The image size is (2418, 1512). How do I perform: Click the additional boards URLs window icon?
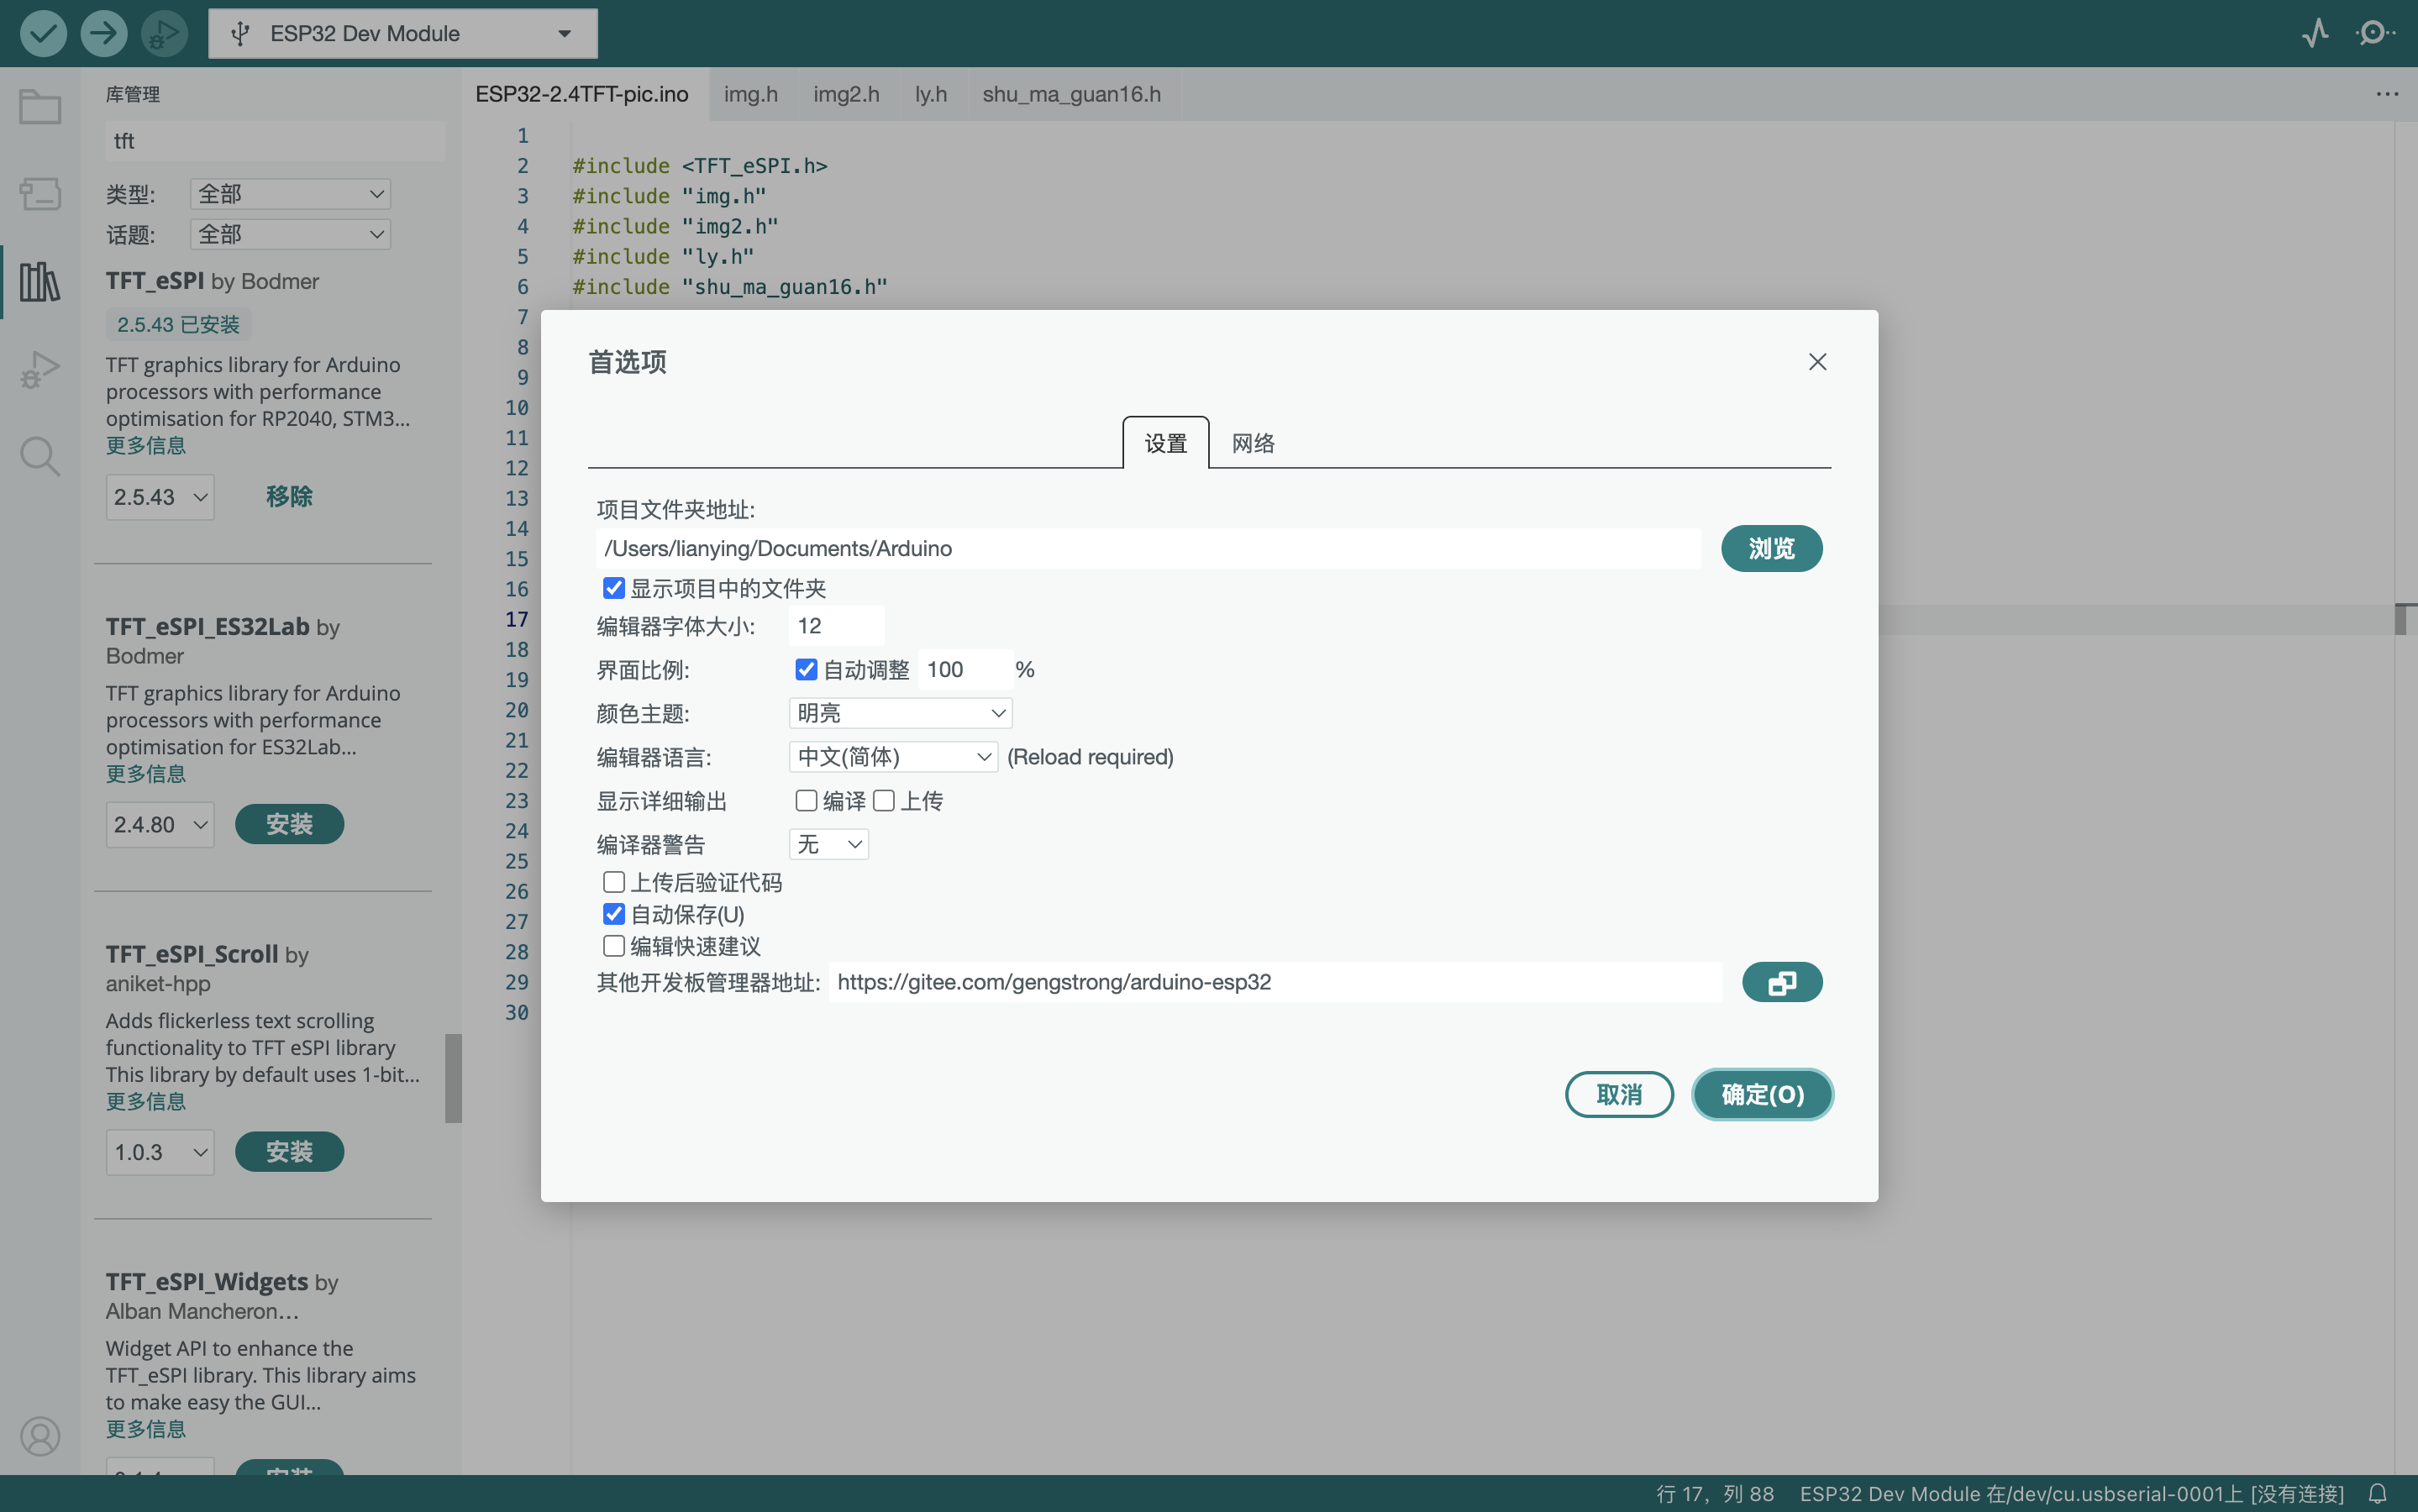tap(1781, 982)
